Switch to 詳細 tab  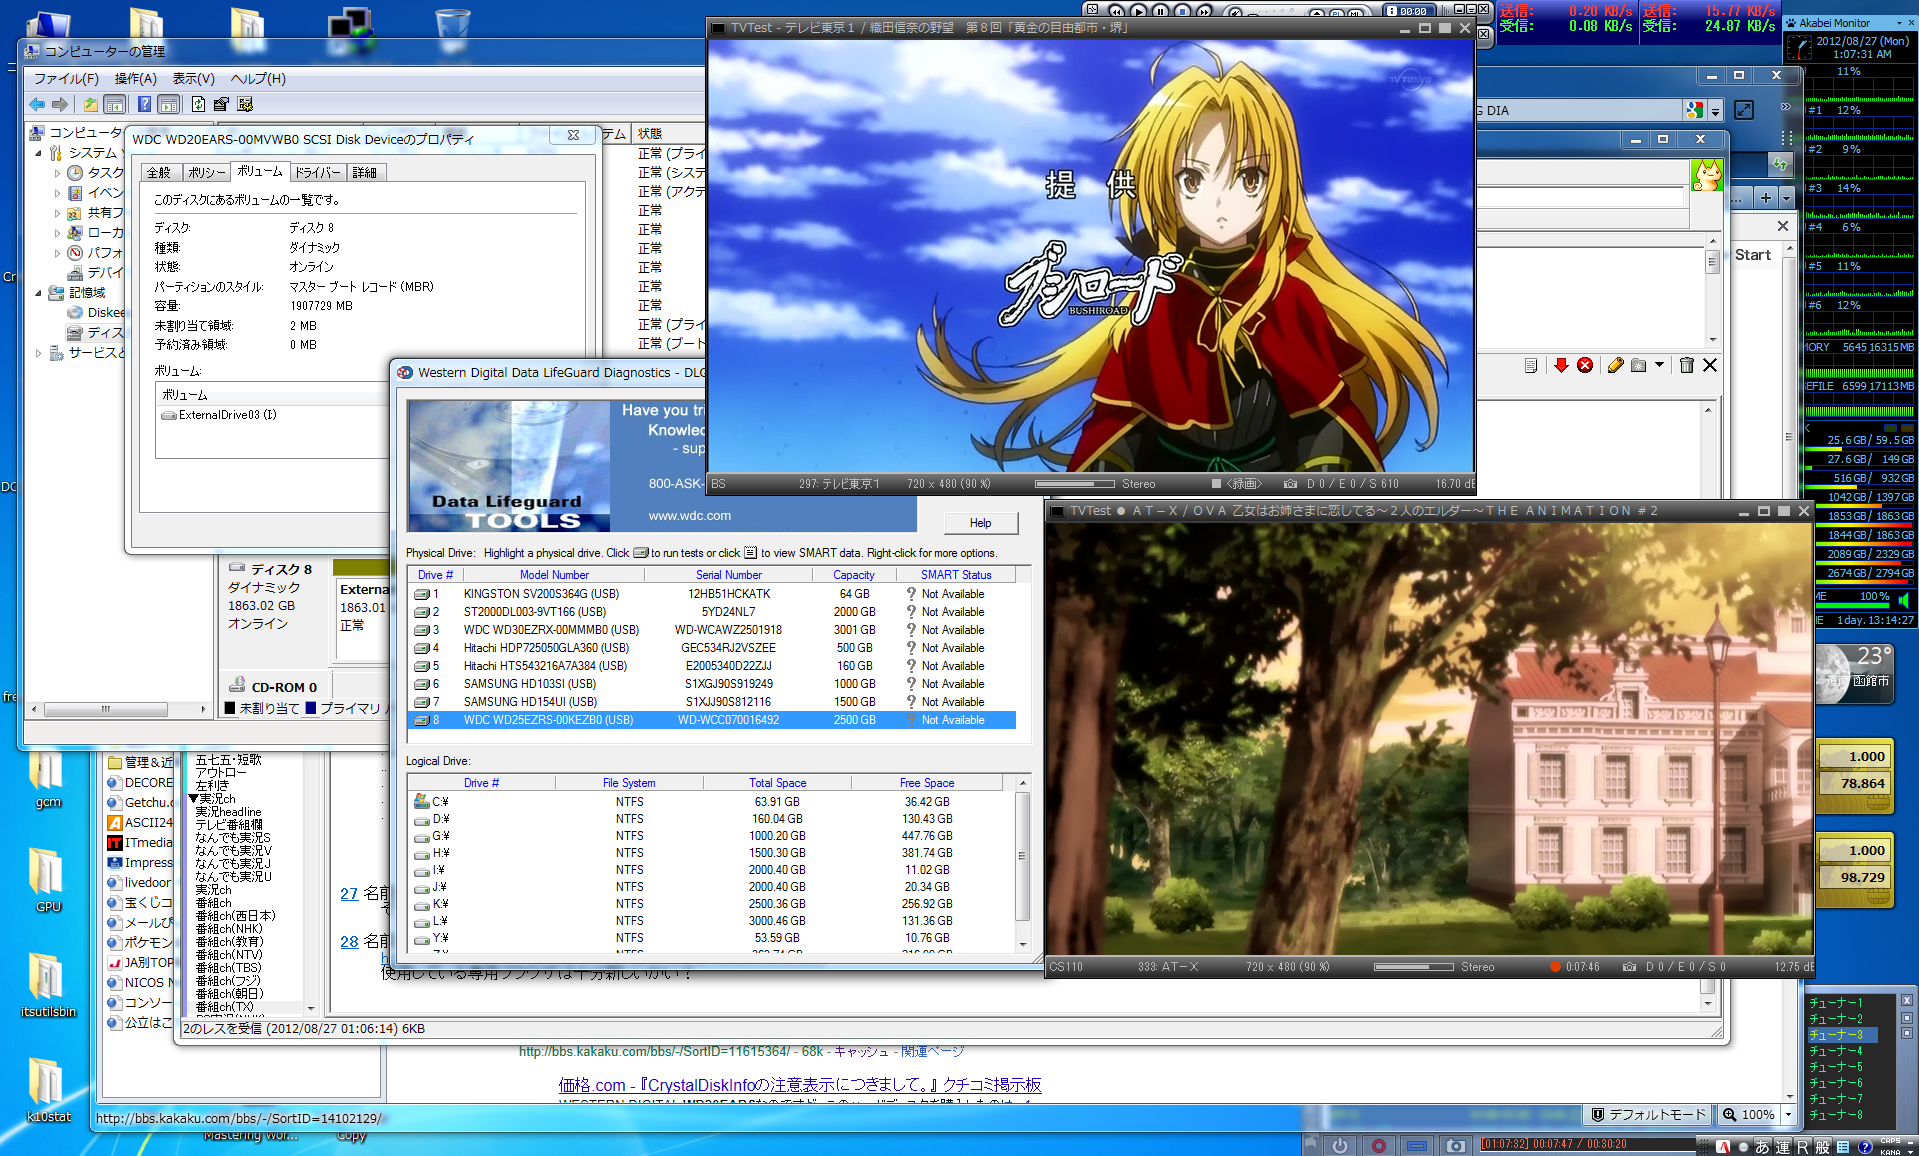click(x=365, y=173)
